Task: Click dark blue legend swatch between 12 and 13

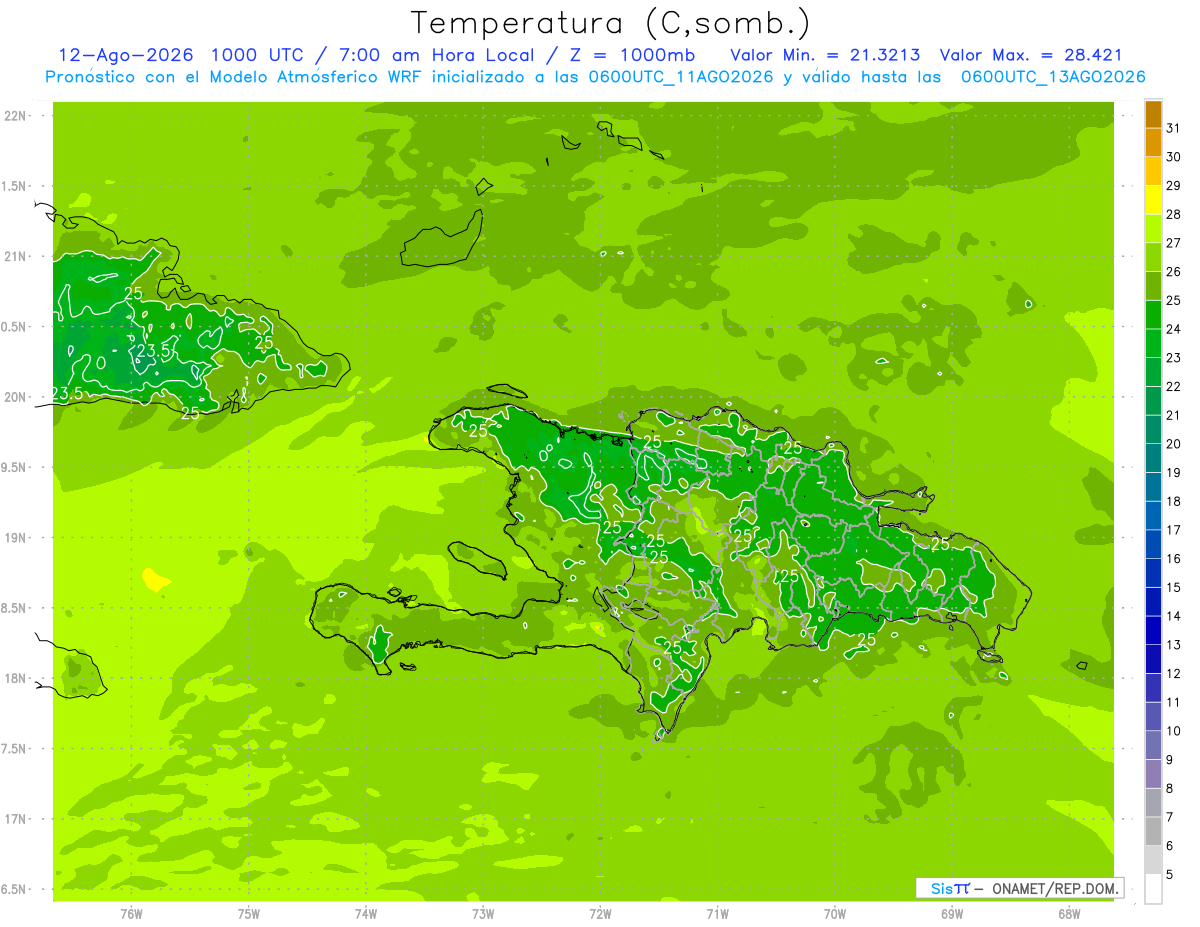Action: tap(1153, 659)
